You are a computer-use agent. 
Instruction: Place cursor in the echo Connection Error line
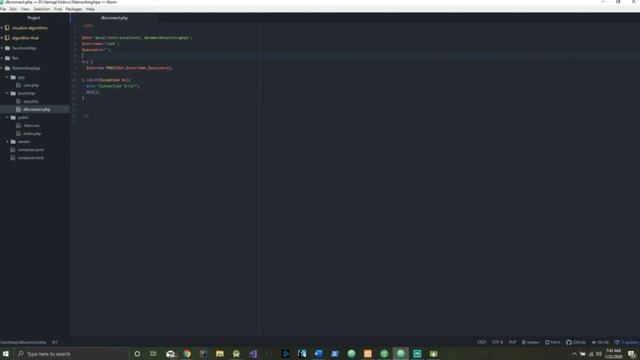coord(113,86)
